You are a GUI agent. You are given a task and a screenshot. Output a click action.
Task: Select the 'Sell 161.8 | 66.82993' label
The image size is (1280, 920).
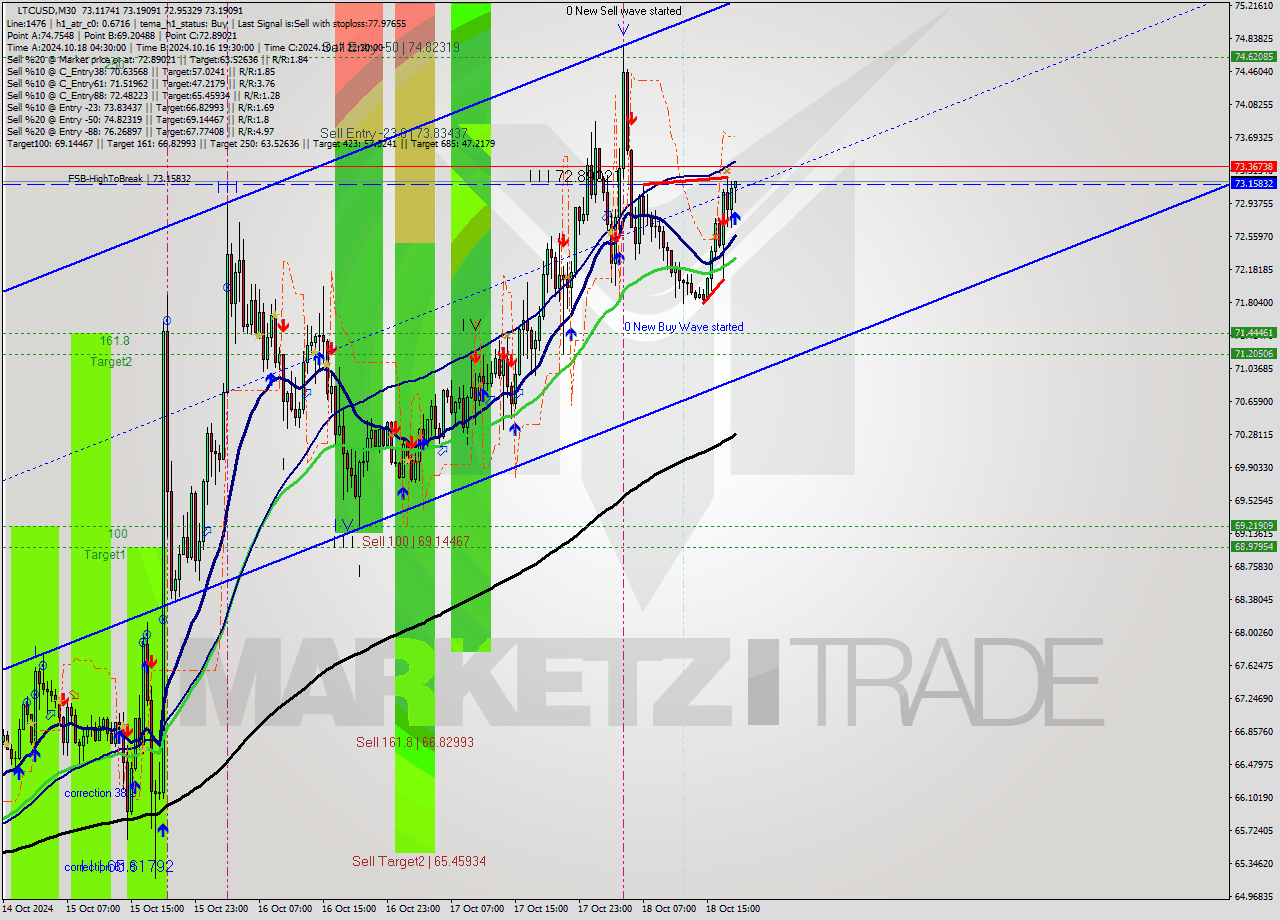[x=415, y=742]
